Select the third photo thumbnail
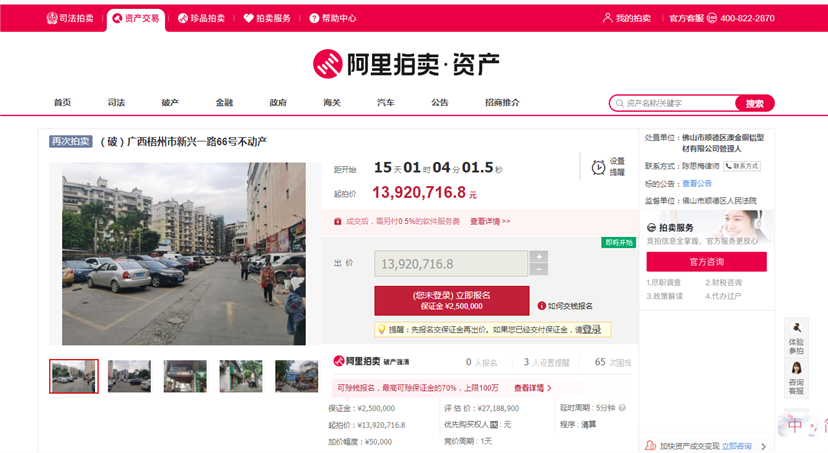 point(185,376)
